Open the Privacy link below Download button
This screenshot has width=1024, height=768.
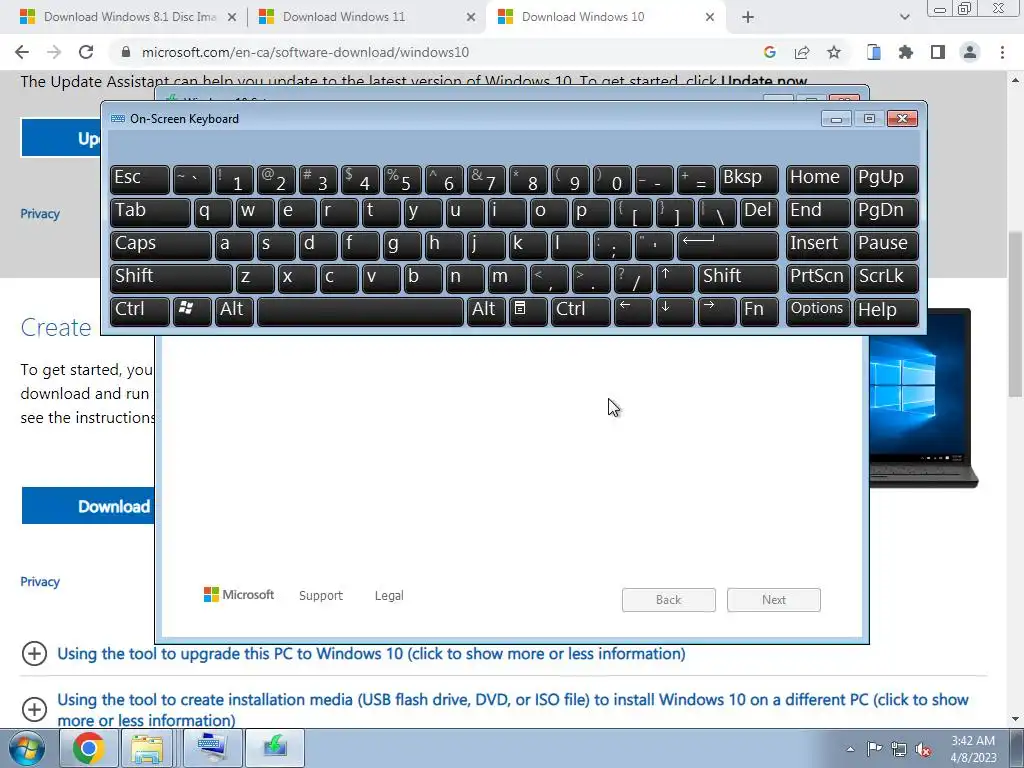pyautogui.click(x=40, y=582)
